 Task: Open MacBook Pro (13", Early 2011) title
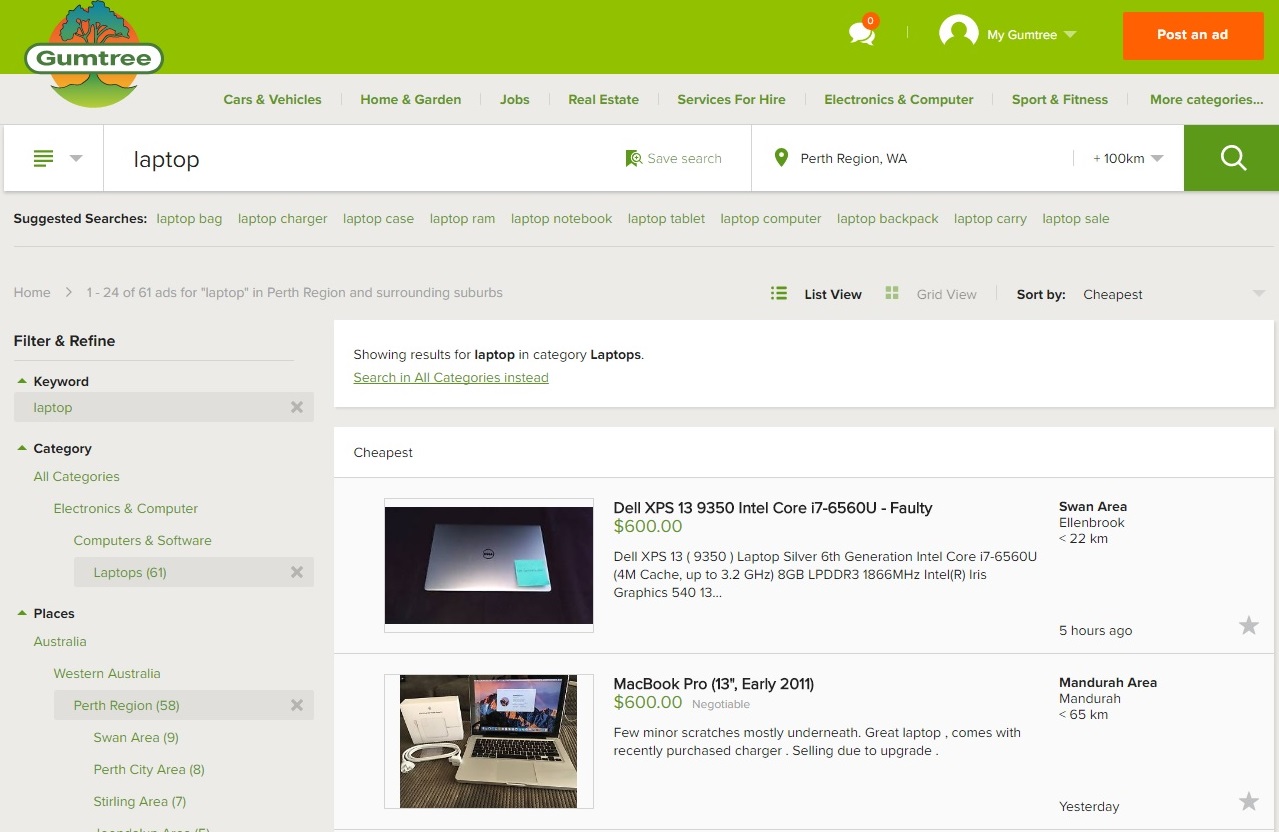tap(714, 683)
